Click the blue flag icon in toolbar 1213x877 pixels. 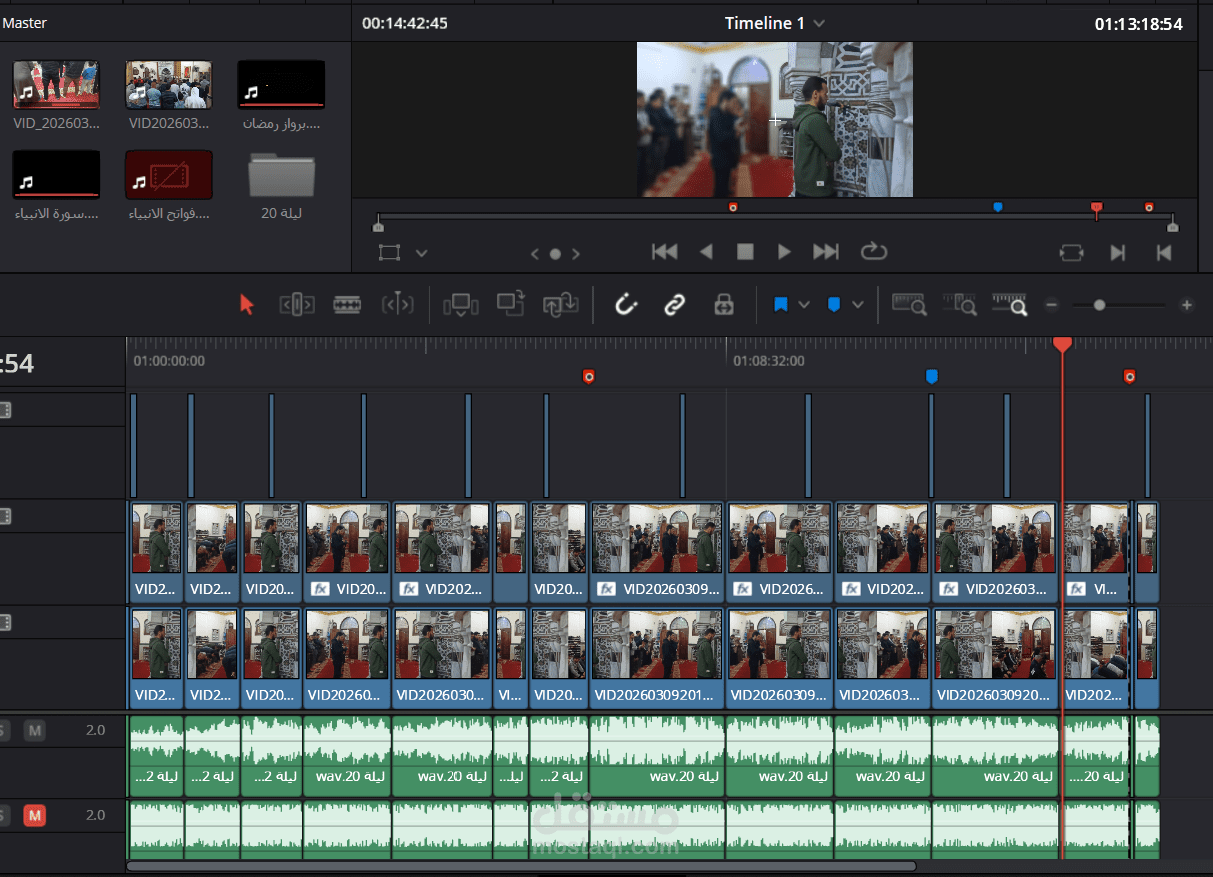tap(781, 305)
